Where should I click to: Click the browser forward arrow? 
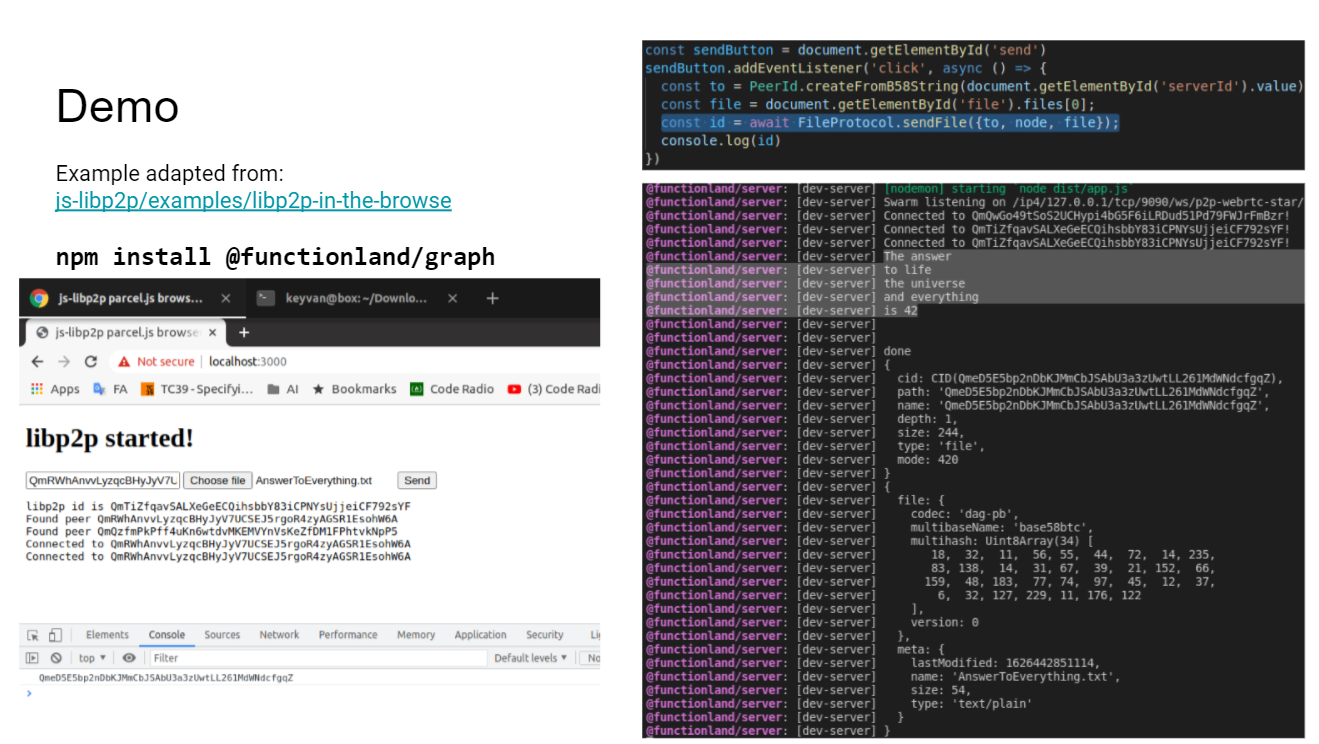pyautogui.click(x=64, y=361)
